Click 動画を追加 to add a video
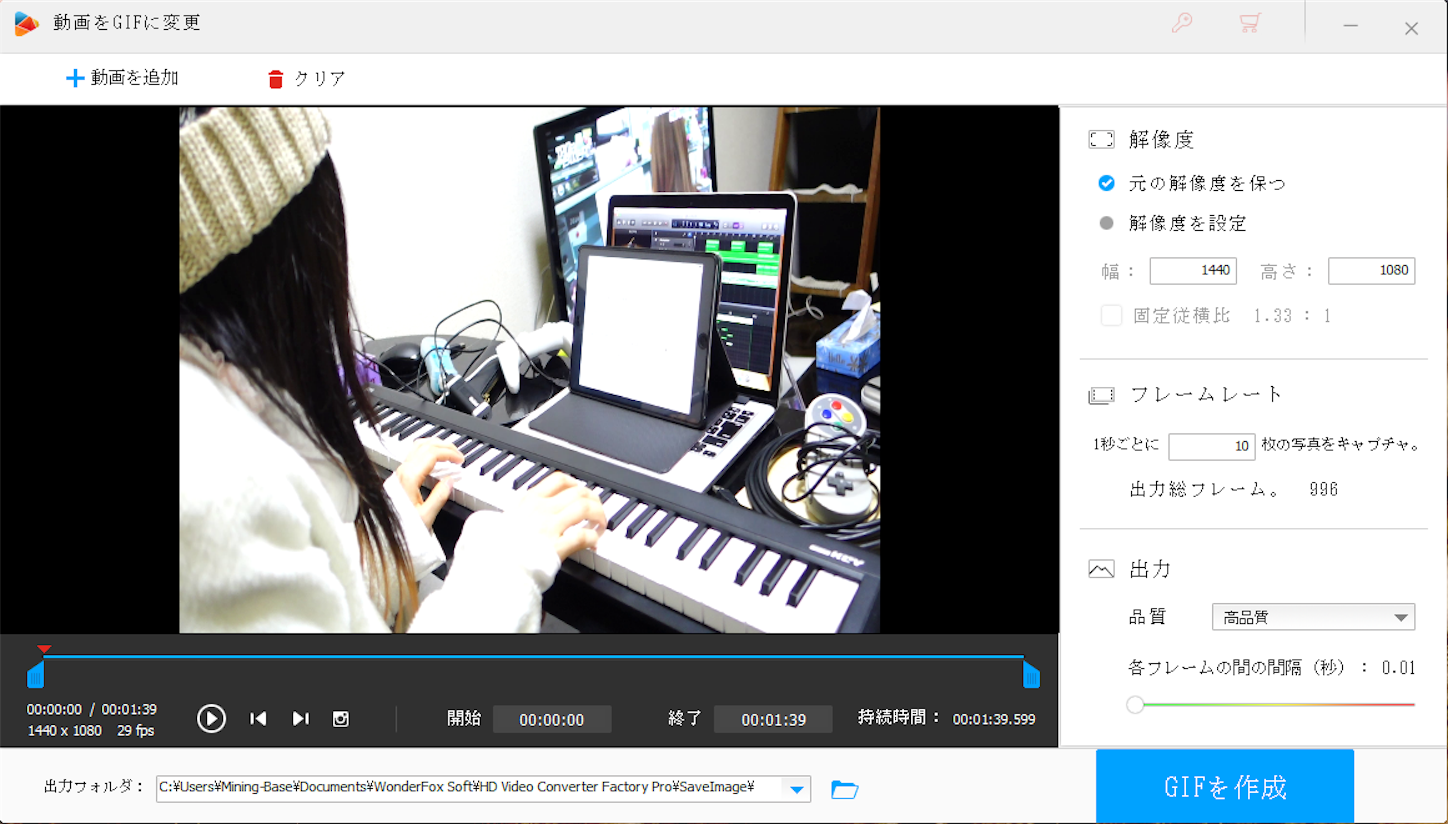This screenshot has height=824, width=1448. (121, 77)
